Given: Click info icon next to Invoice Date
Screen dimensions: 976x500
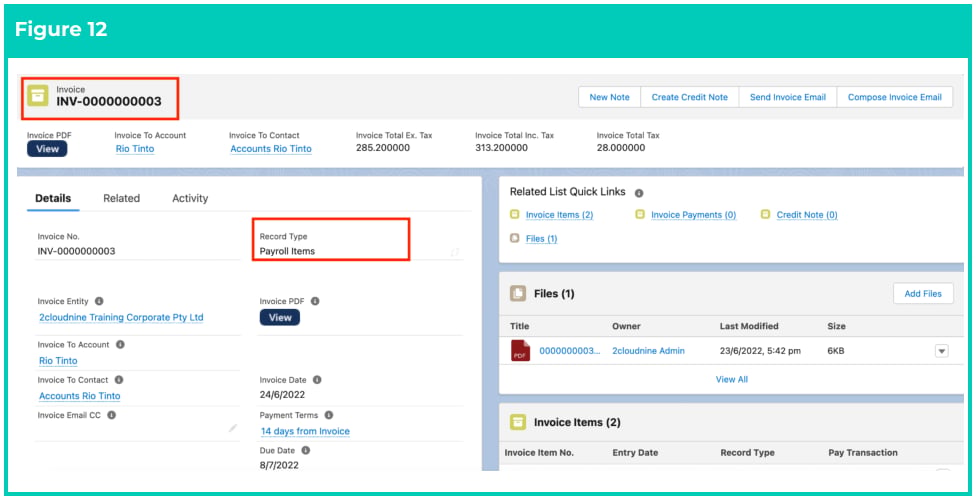Looking at the screenshot, I should [x=317, y=380].
